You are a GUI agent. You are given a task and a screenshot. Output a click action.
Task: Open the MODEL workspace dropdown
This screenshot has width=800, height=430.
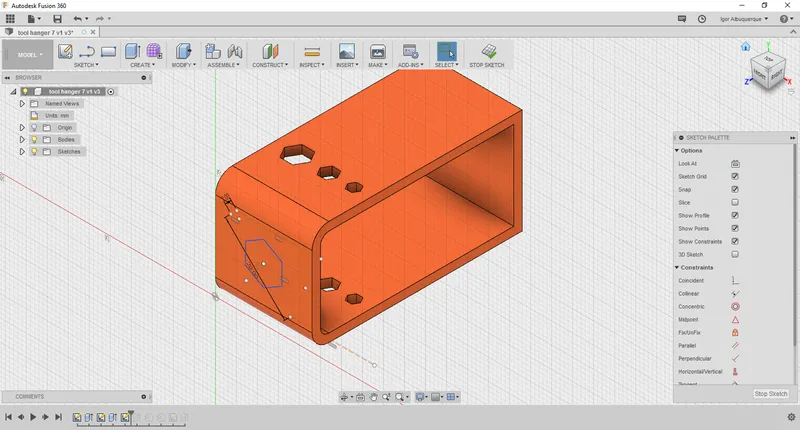pyautogui.click(x=28, y=55)
